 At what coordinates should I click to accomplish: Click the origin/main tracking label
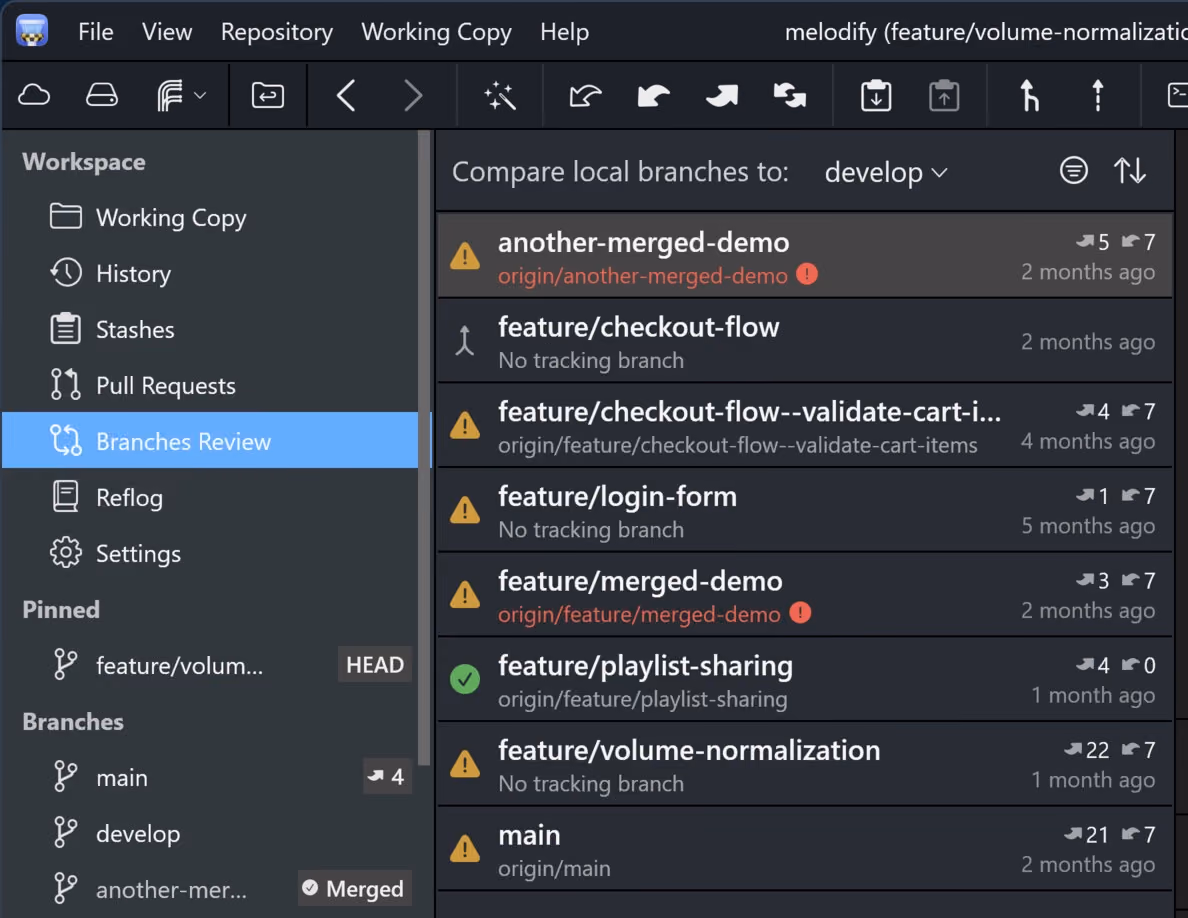tap(554, 869)
